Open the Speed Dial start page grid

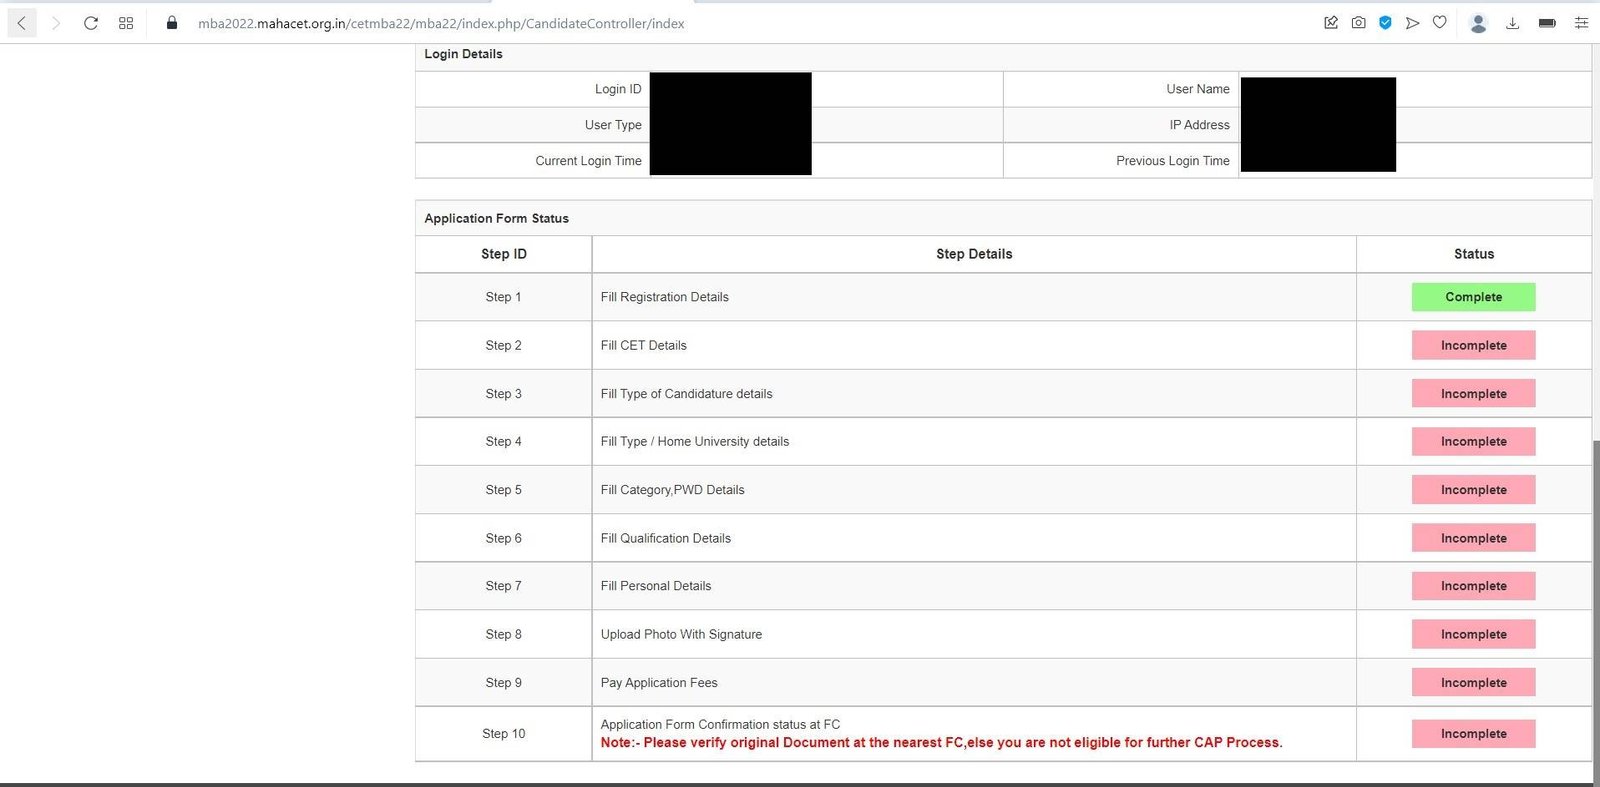(126, 23)
